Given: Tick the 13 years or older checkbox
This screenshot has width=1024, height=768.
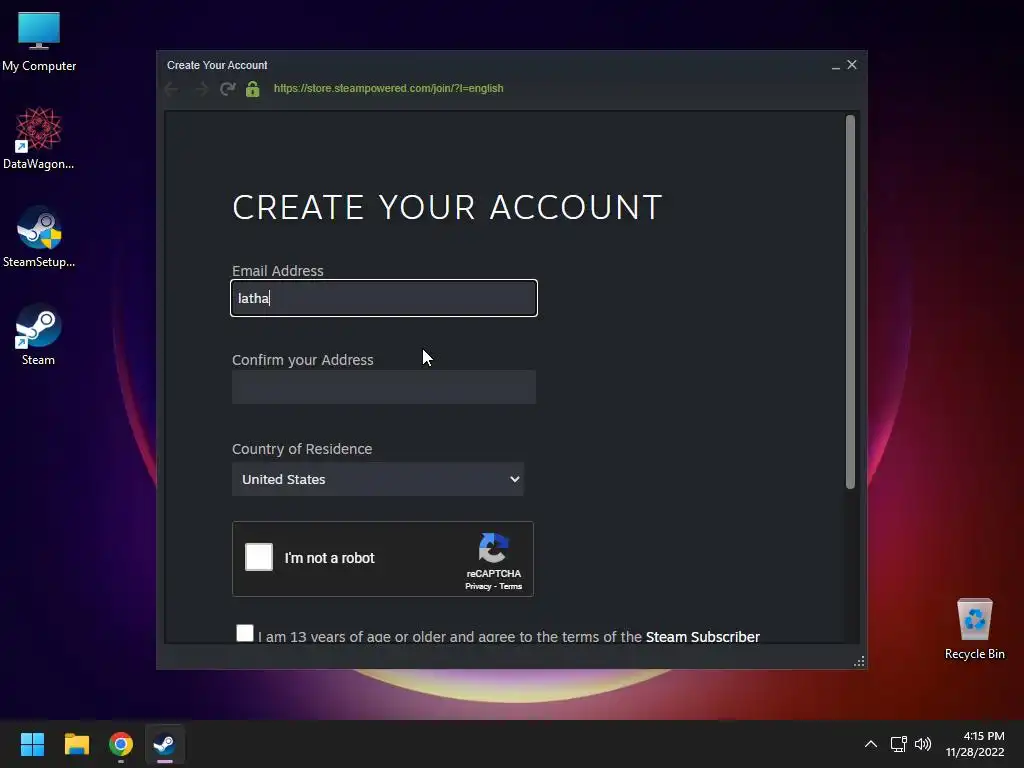Looking at the screenshot, I should [245, 633].
